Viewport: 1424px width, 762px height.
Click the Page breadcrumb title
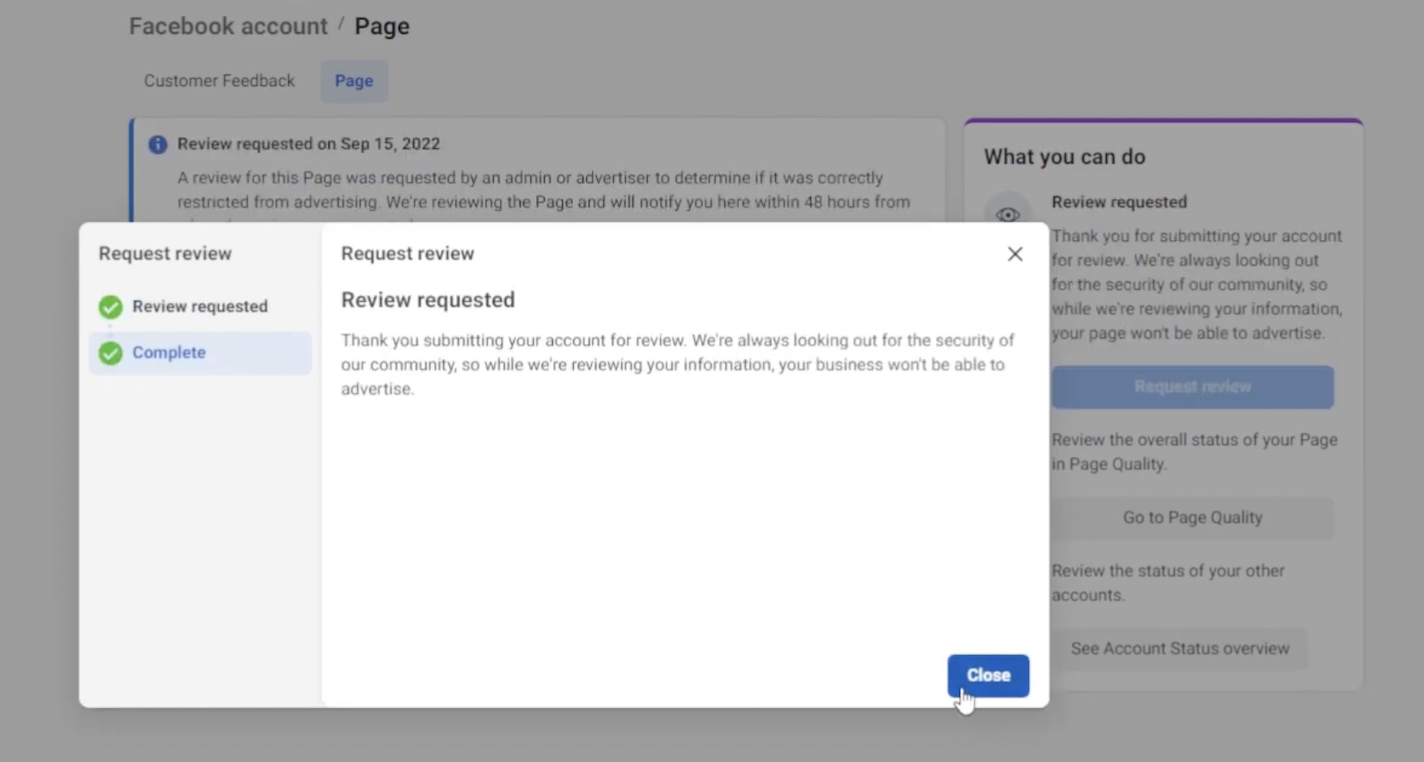pyautogui.click(x=382, y=26)
